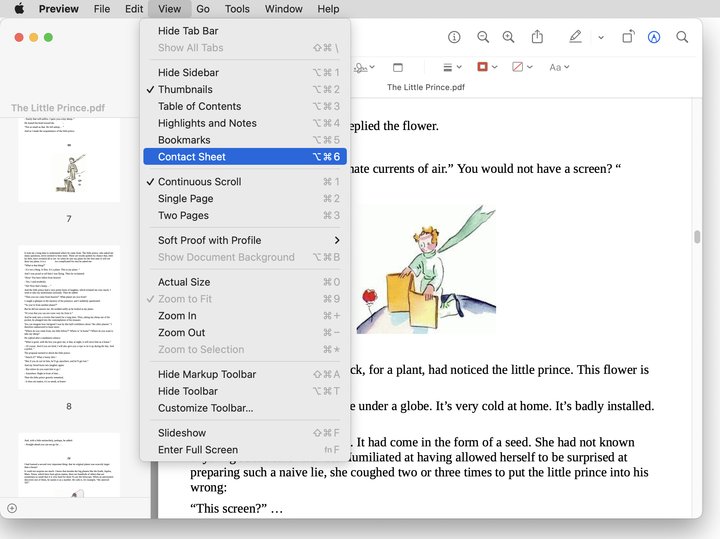
Task: Open the Help menu
Action: [x=328, y=9]
